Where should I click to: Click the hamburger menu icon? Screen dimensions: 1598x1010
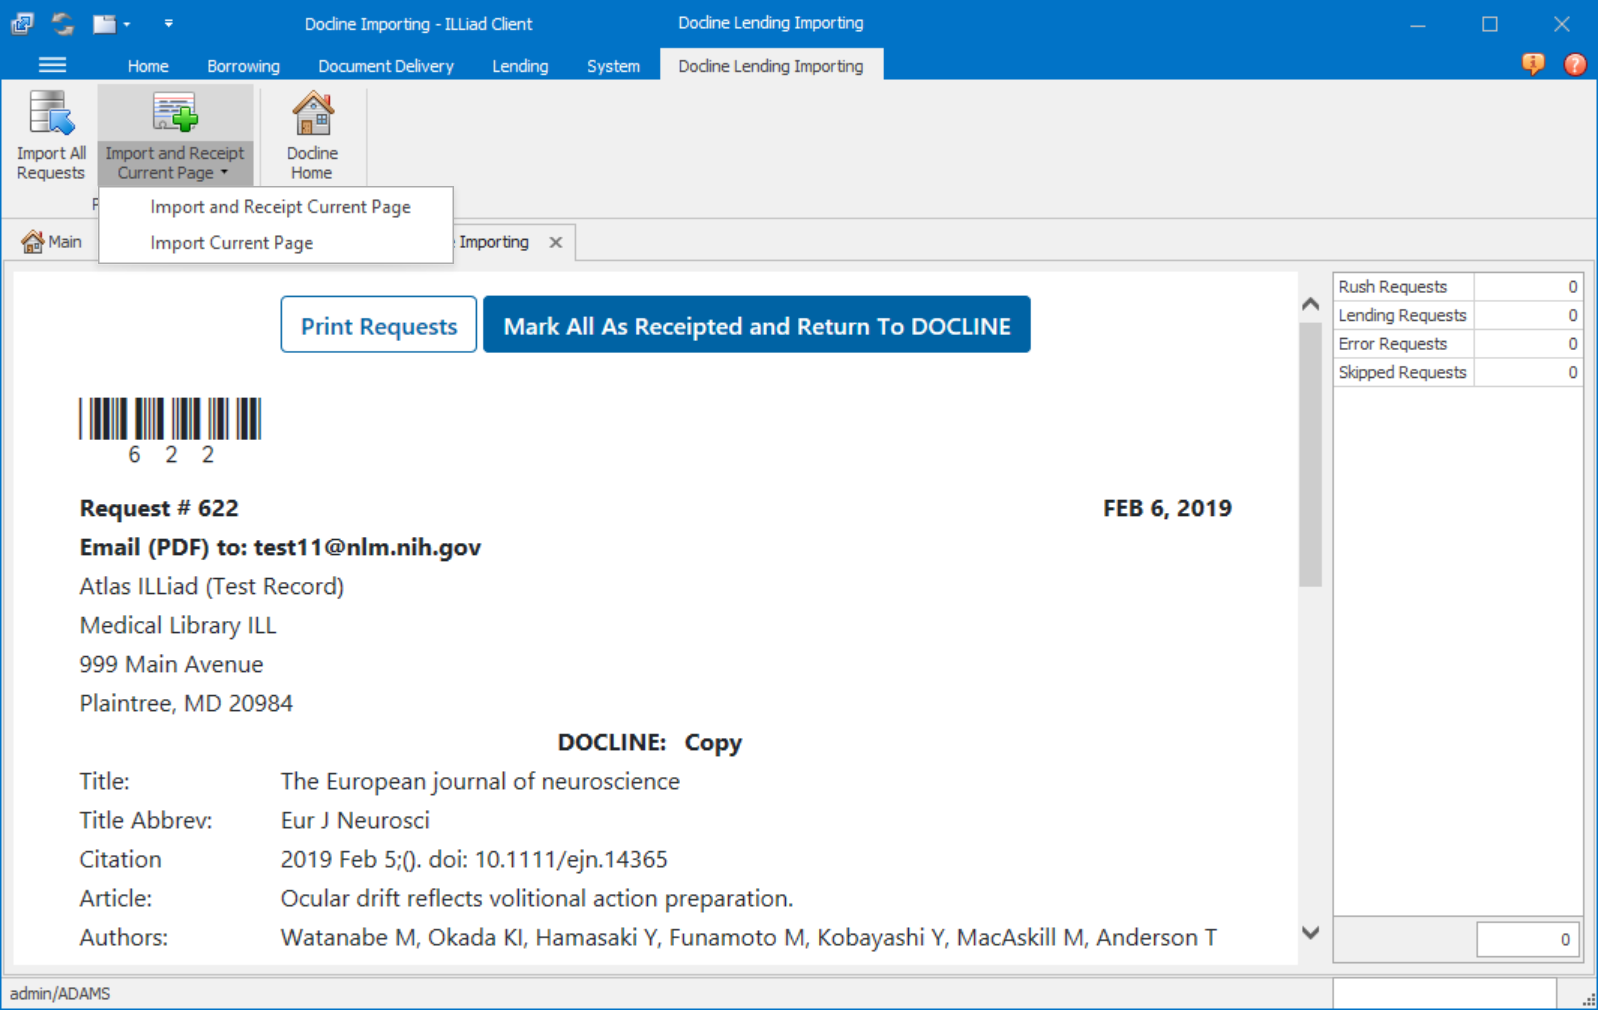point(52,65)
